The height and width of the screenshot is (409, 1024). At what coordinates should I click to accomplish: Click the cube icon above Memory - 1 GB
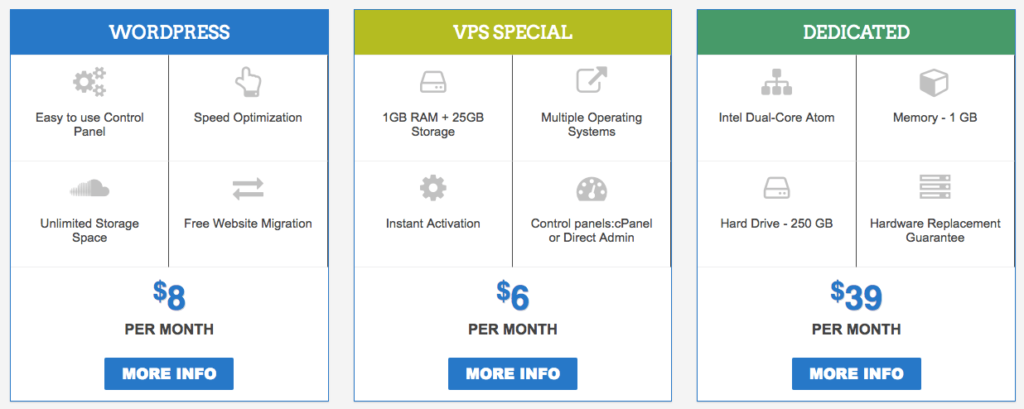click(x=935, y=82)
